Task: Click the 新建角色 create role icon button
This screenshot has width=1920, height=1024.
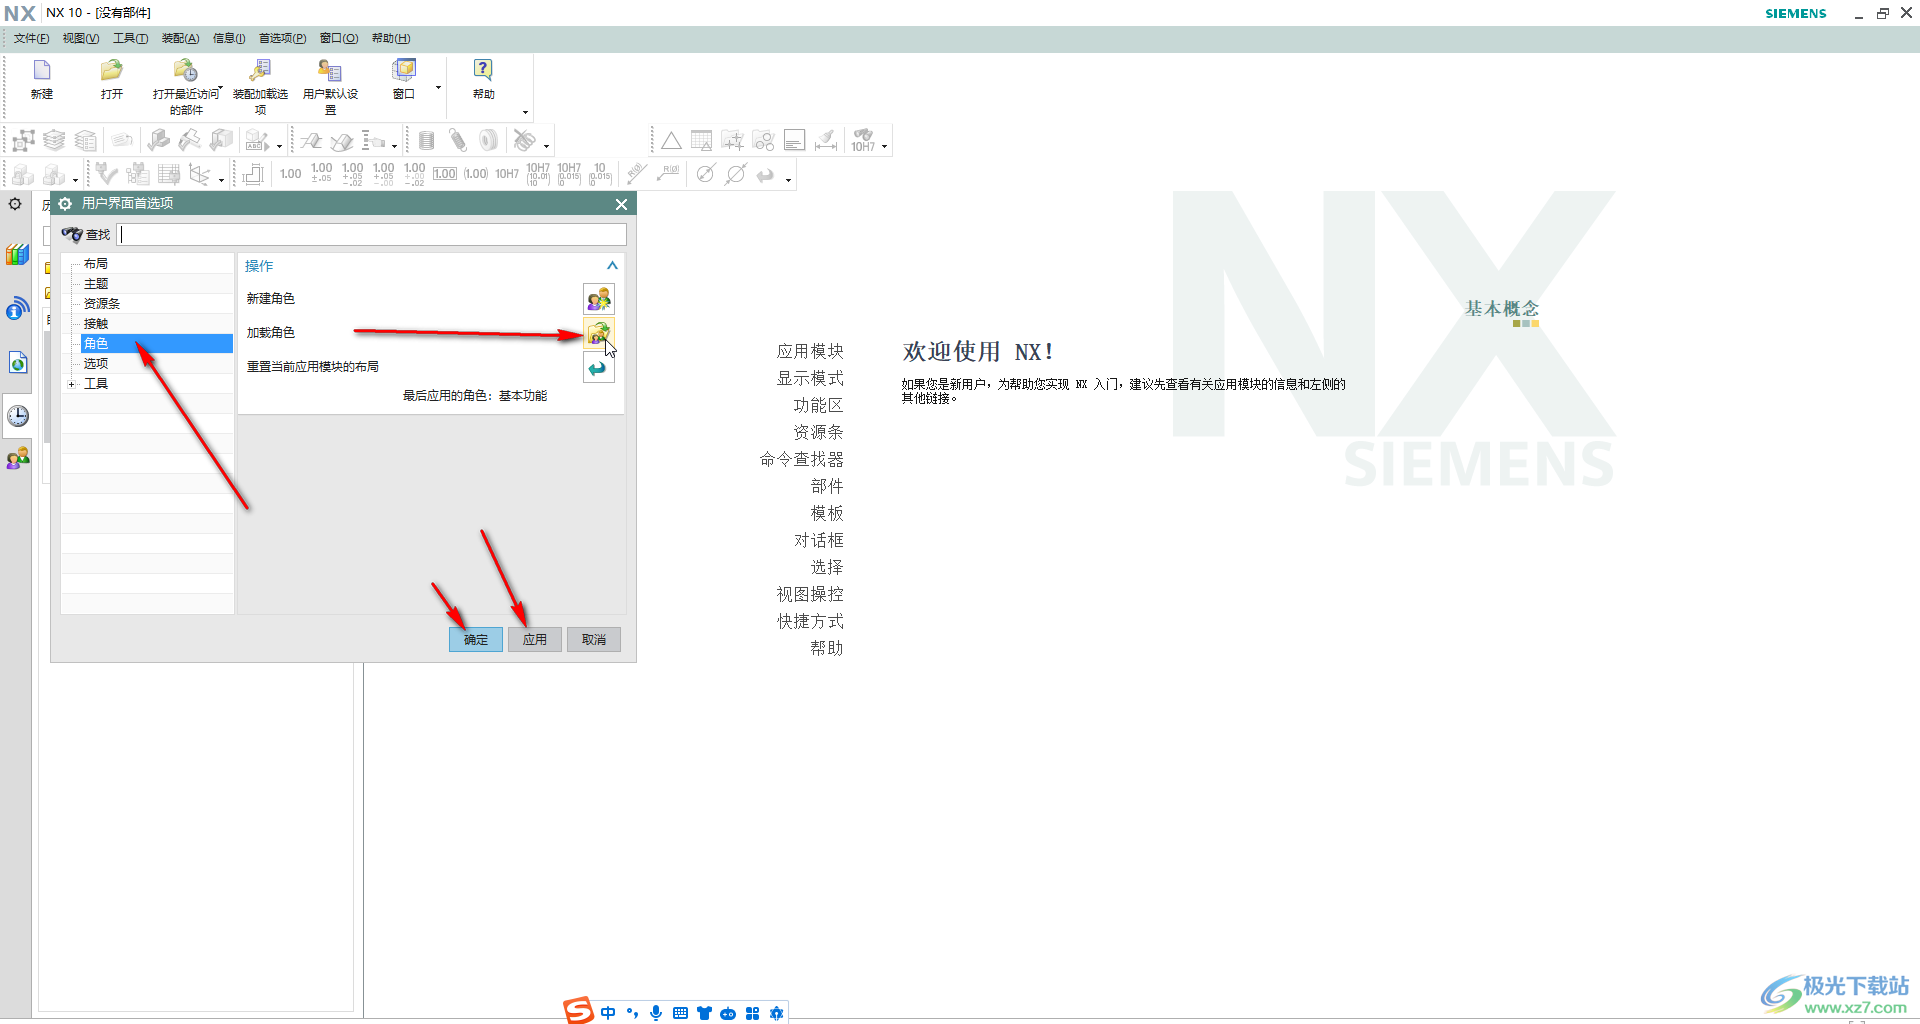Action: click(x=599, y=299)
